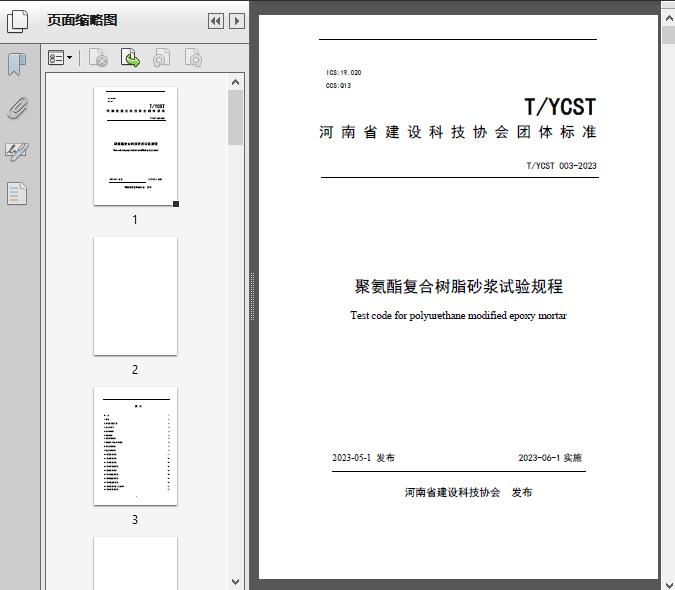Click the ICS:19.020 code text
This screenshot has height=590, width=675.
[344, 72]
